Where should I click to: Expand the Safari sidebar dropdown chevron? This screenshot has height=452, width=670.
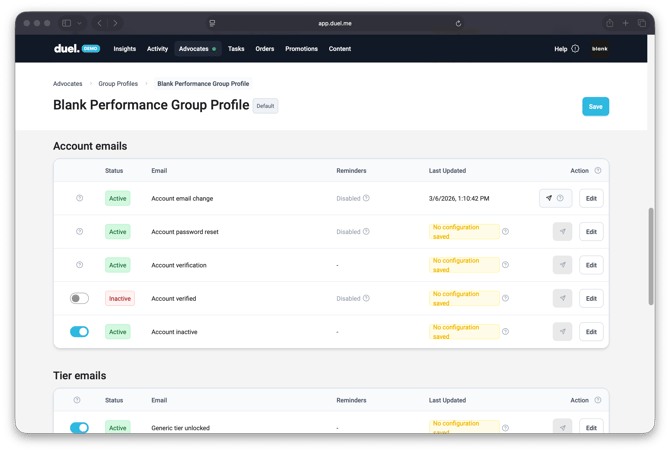point(79,23)
